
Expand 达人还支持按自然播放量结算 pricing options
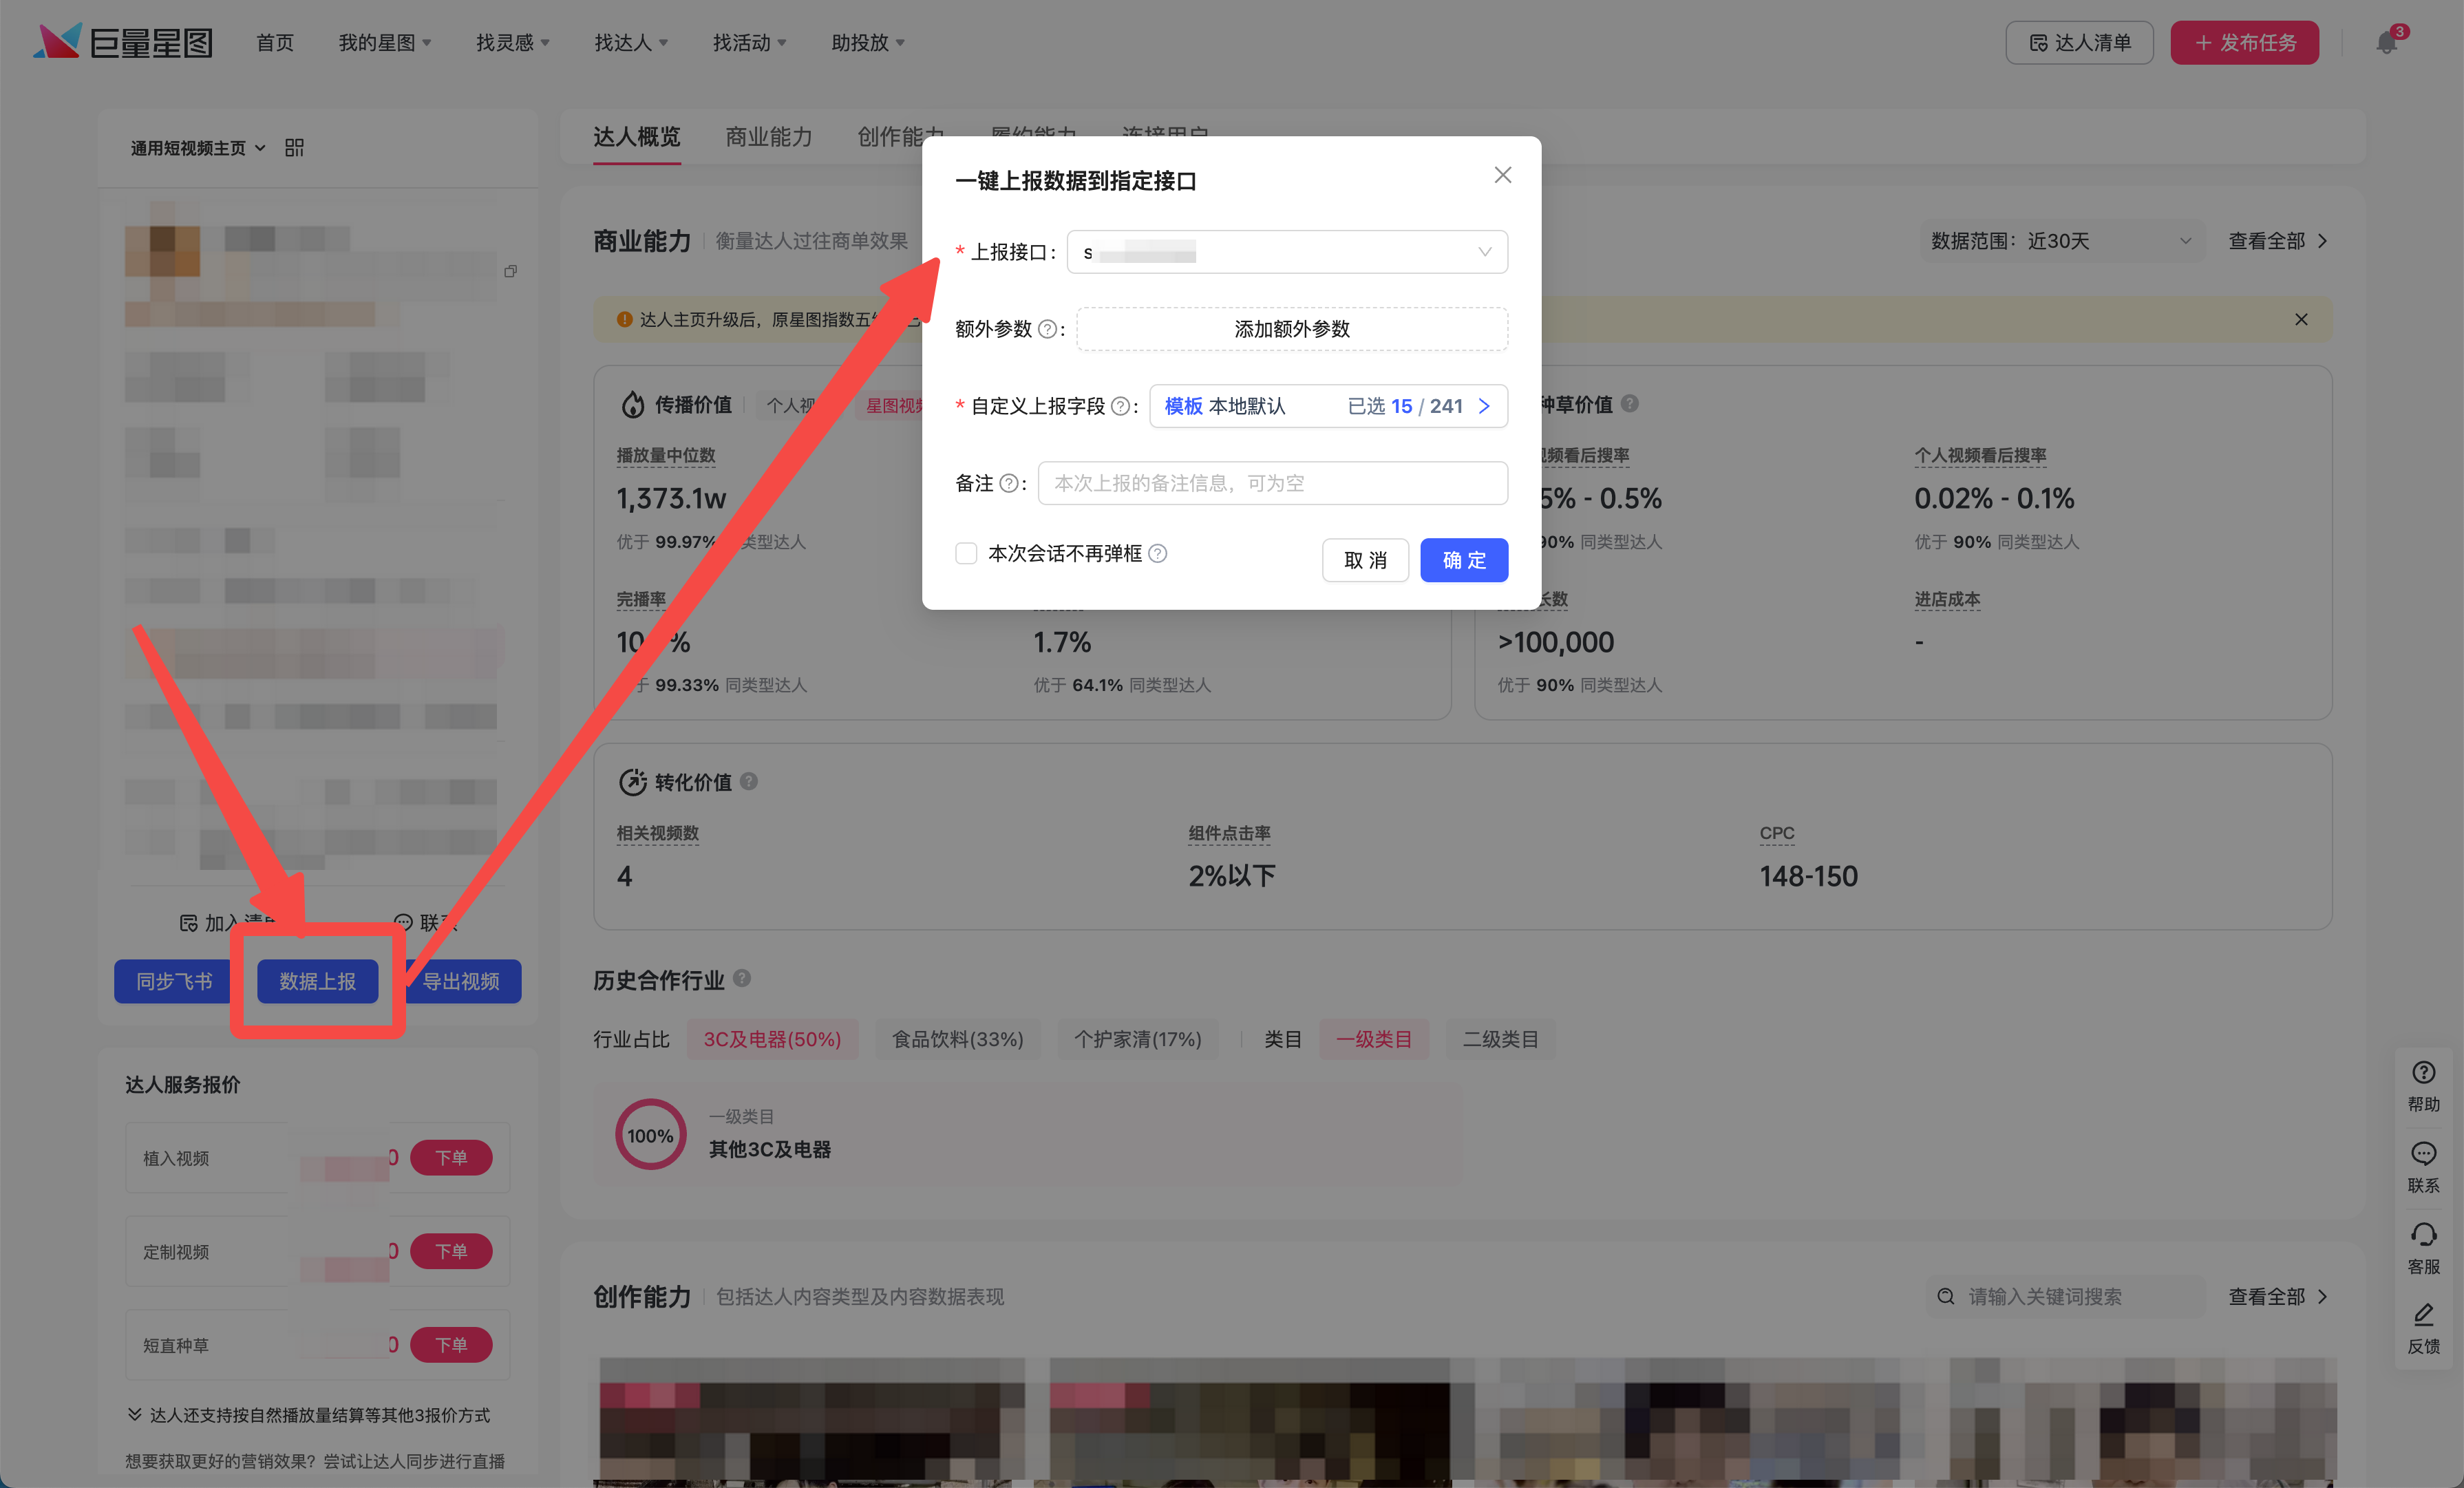coord(308,1415)
